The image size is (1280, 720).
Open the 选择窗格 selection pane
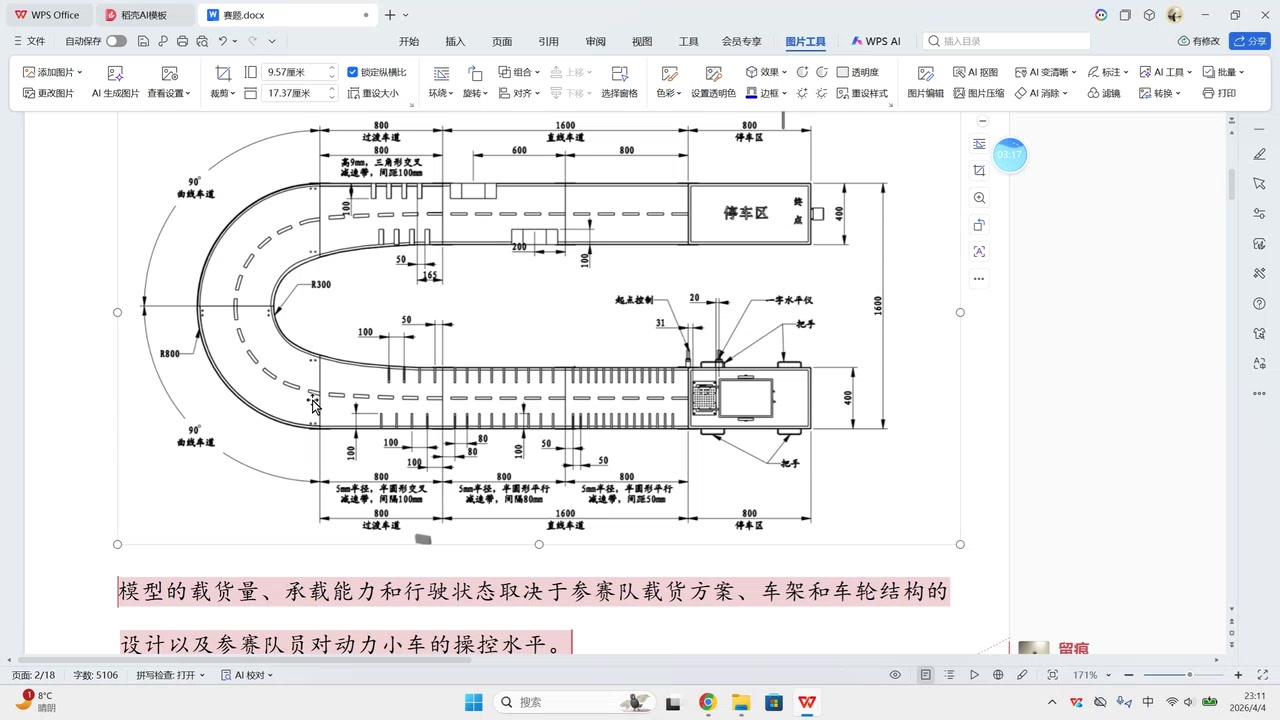coord(619,82)
